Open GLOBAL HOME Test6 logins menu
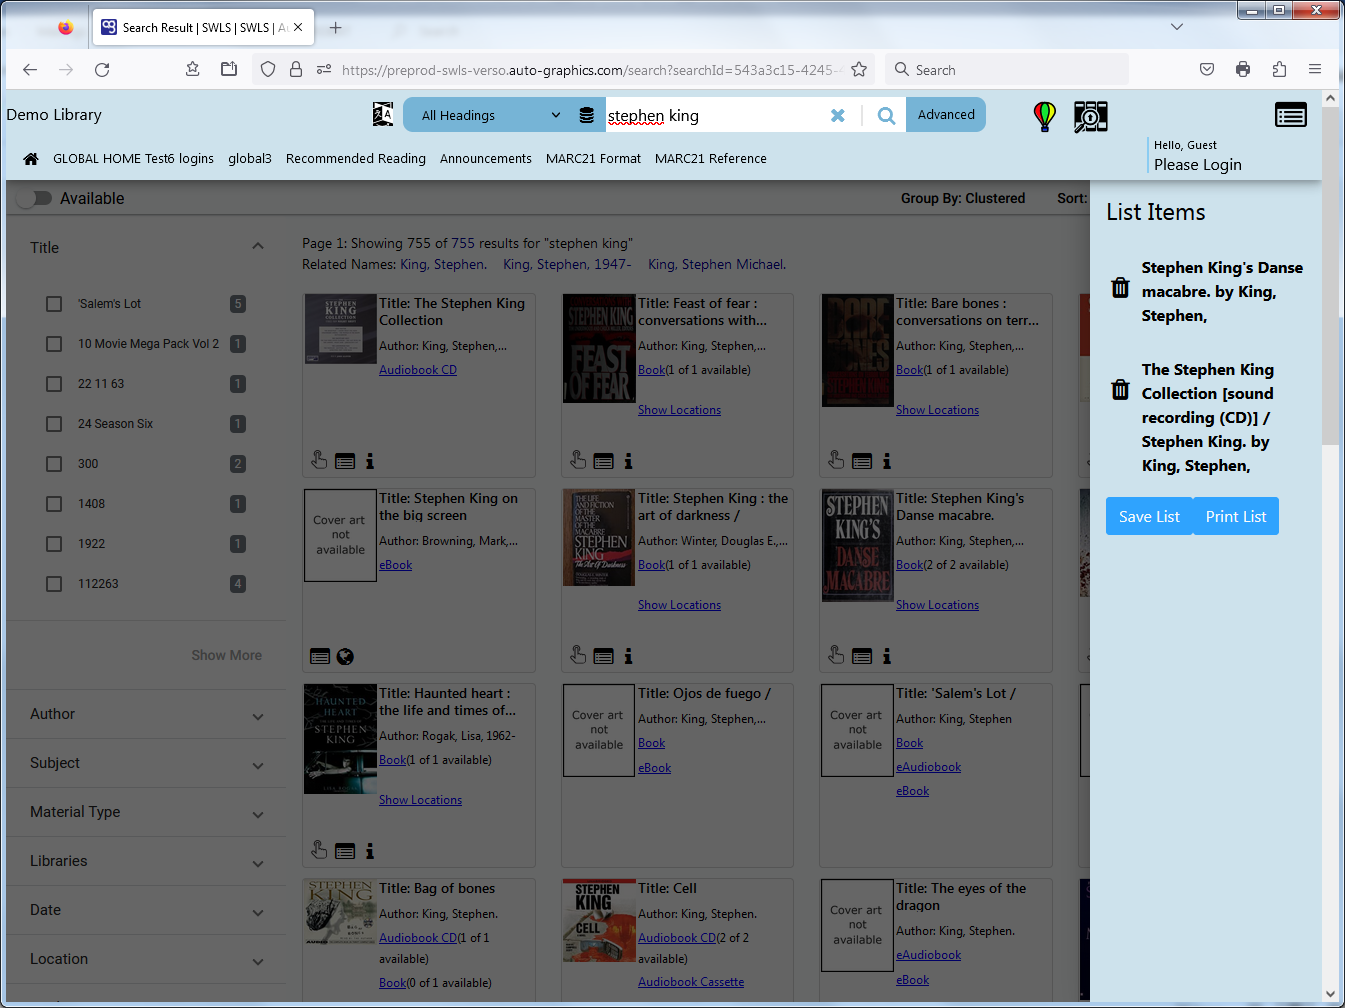This screenshot has height=1008, width=1345. point(133,158)
